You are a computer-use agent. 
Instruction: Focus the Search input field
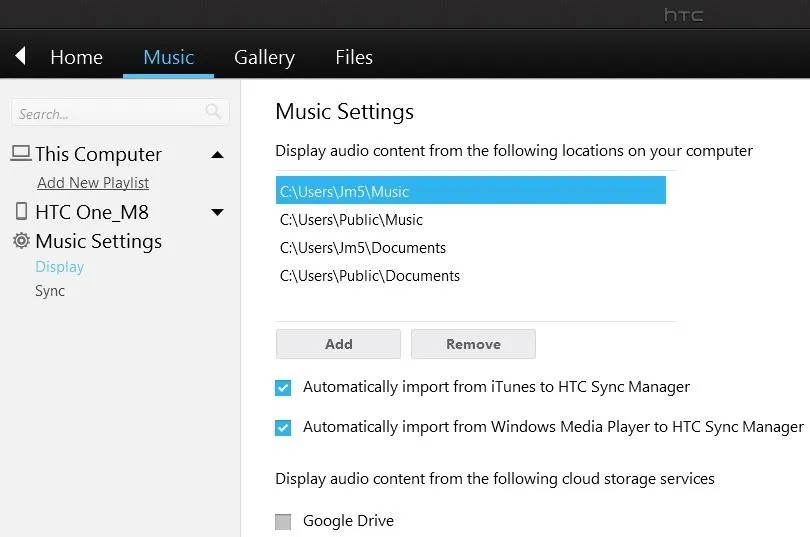(120, 112)
